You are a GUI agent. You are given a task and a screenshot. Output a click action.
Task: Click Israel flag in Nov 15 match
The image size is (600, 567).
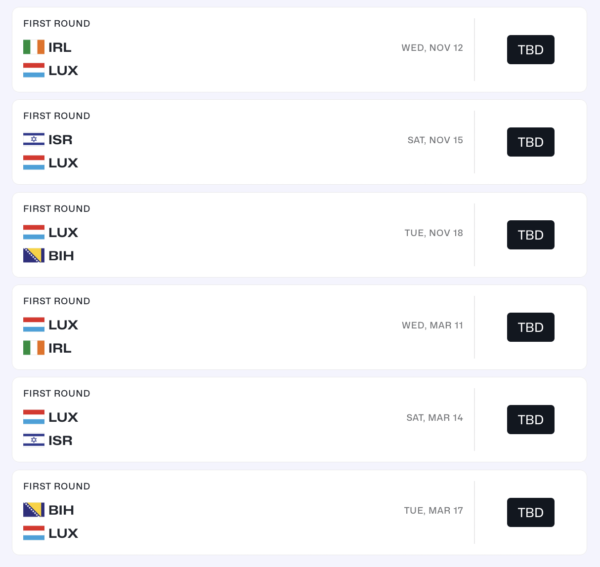click(34, 140)
